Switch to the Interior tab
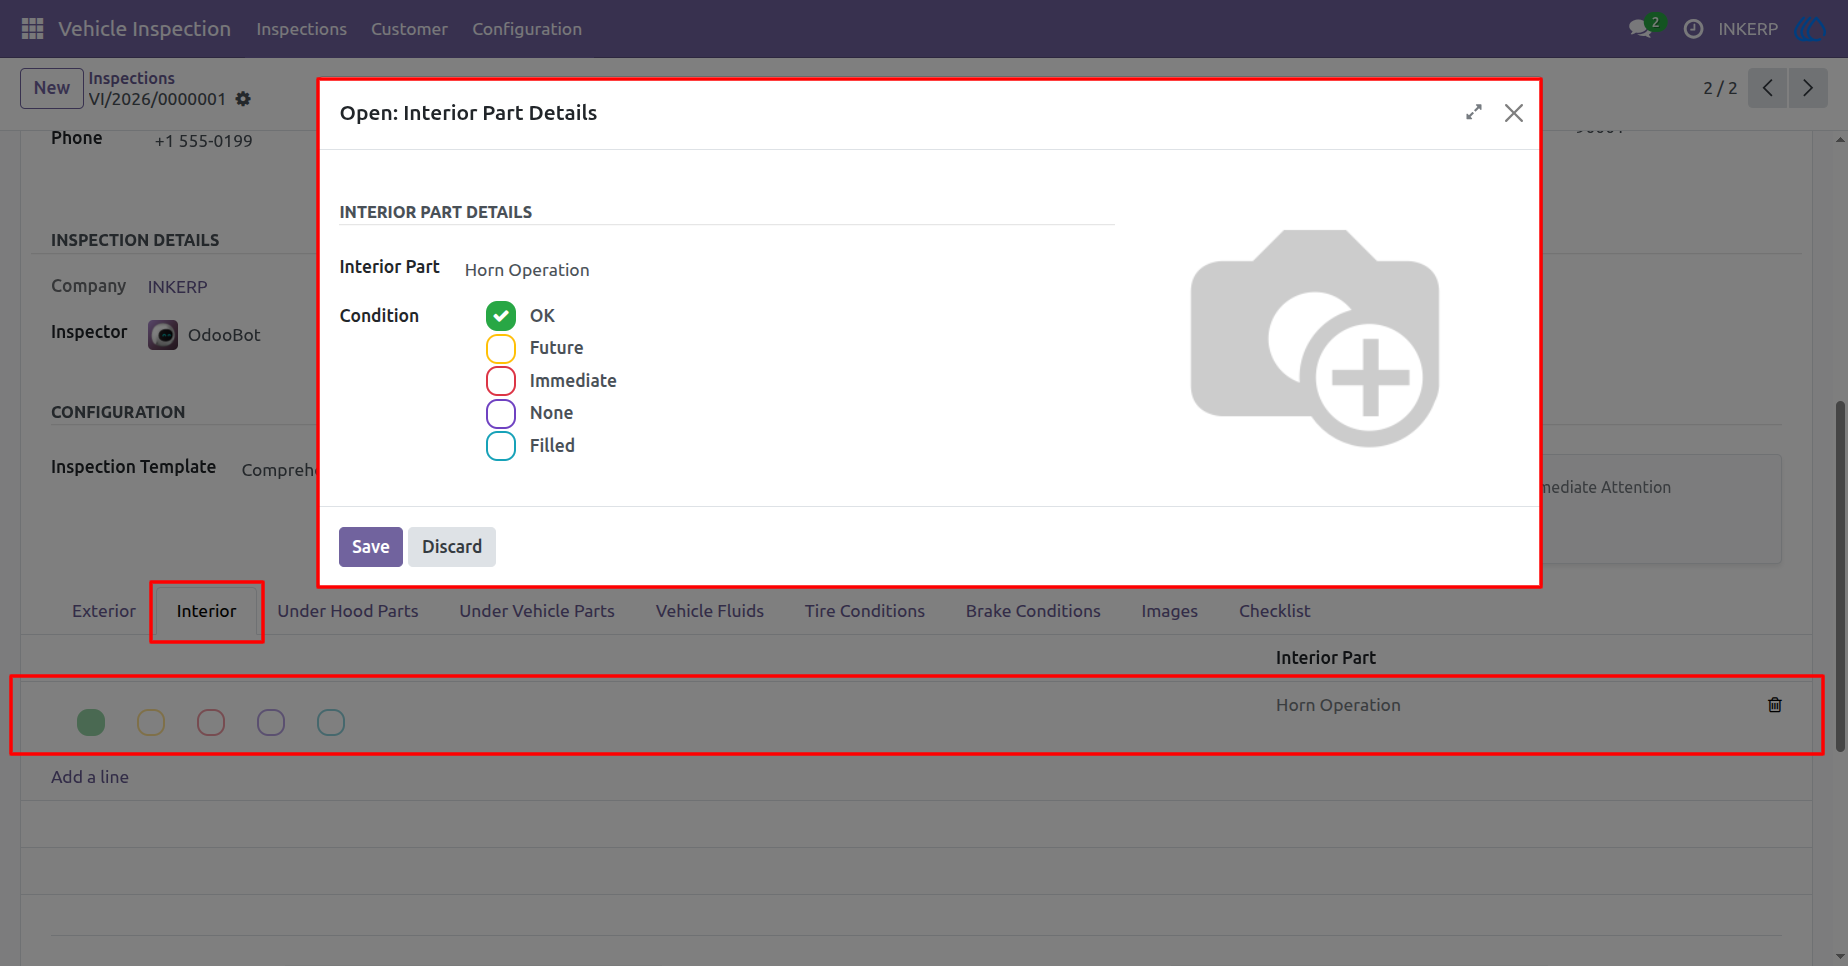This screenshot has height=966, width=1848. [207, 611]
